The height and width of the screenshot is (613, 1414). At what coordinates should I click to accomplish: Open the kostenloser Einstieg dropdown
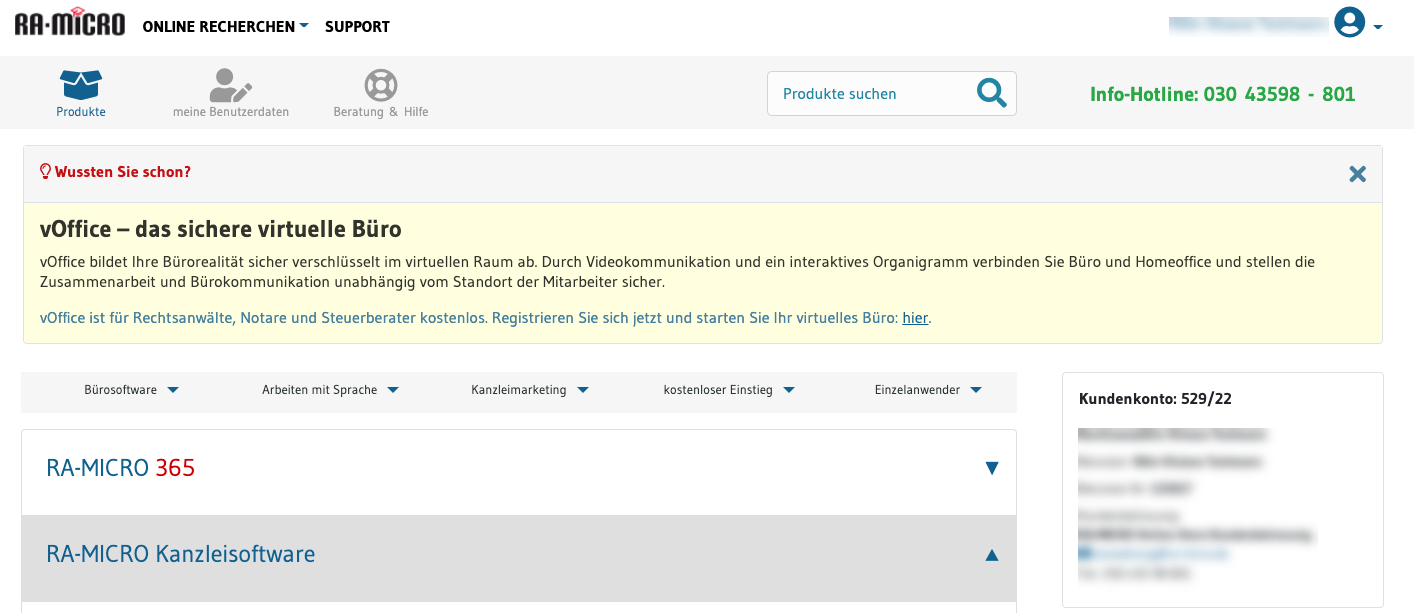click(729, 390)
